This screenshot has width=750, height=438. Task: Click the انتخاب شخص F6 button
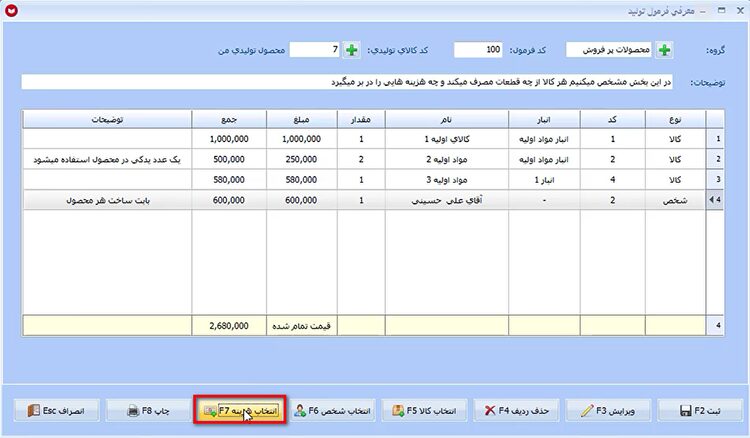(x=333, y=411)
